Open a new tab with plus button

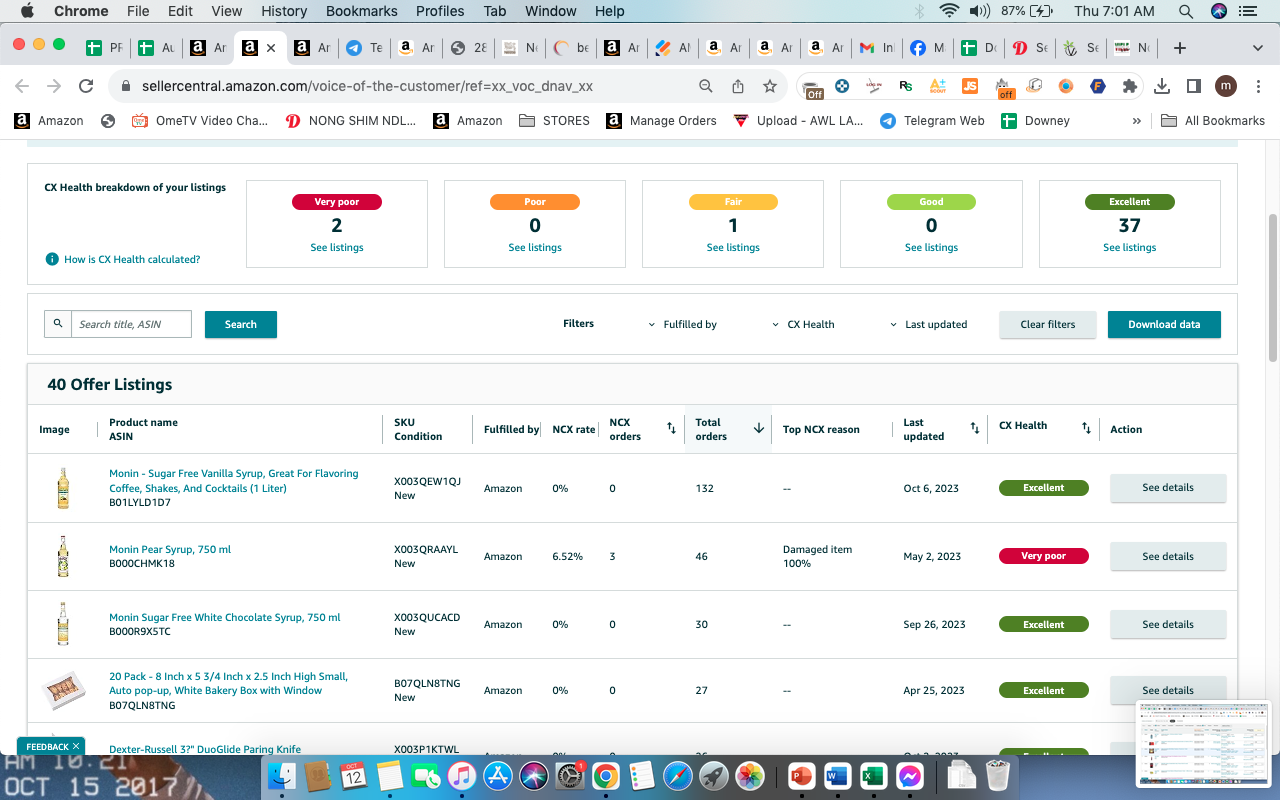pyautogui.click(x=1180, y=47)
